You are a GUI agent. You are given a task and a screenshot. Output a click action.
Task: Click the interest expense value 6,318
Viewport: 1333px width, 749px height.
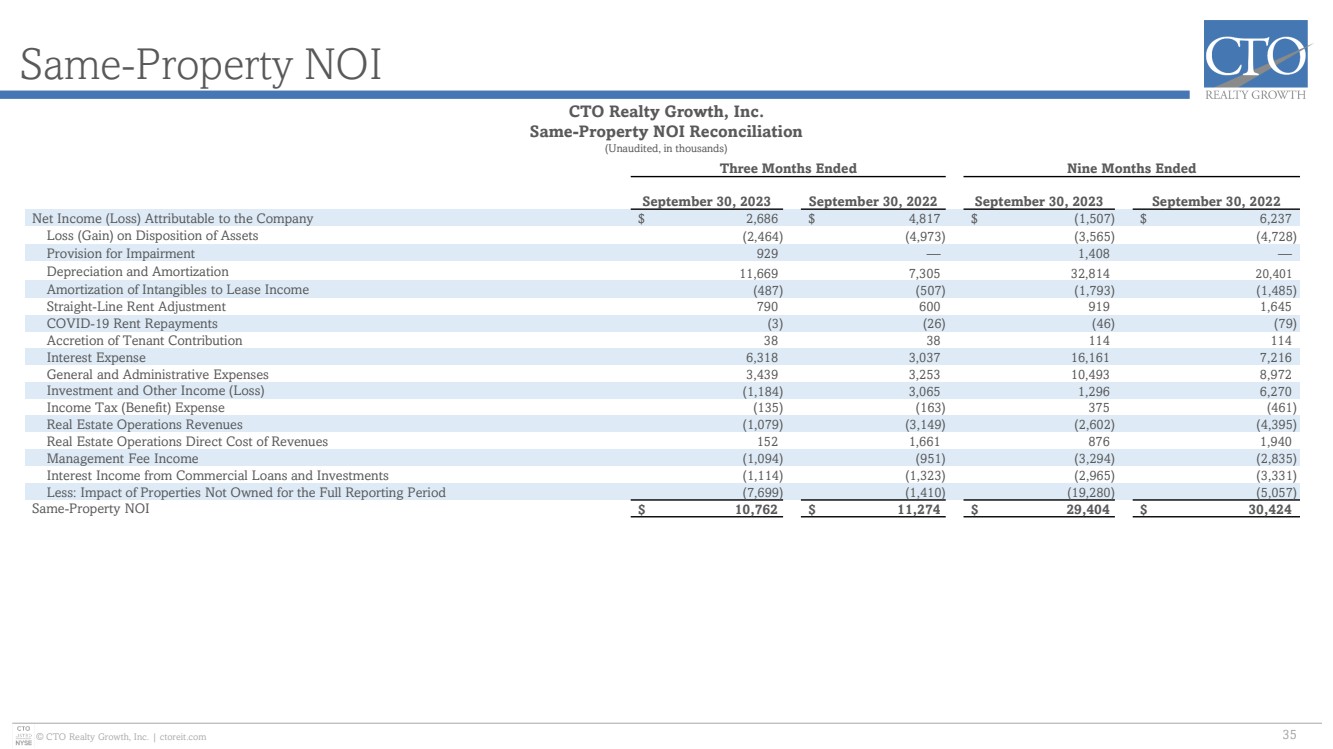(x=760, y=359)
